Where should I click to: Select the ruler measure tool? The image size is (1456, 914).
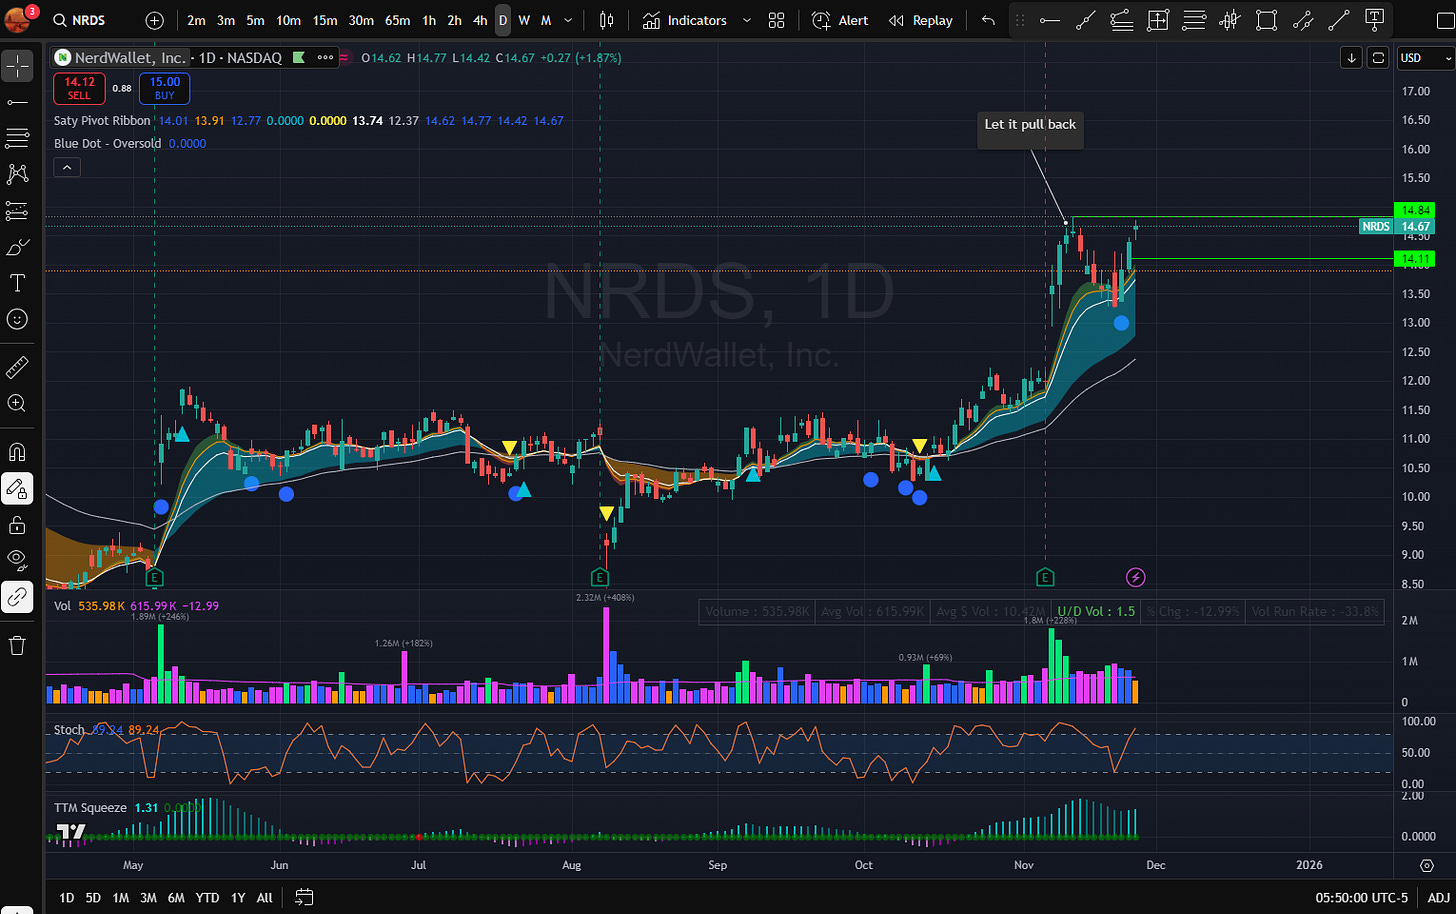pos(17,367)
